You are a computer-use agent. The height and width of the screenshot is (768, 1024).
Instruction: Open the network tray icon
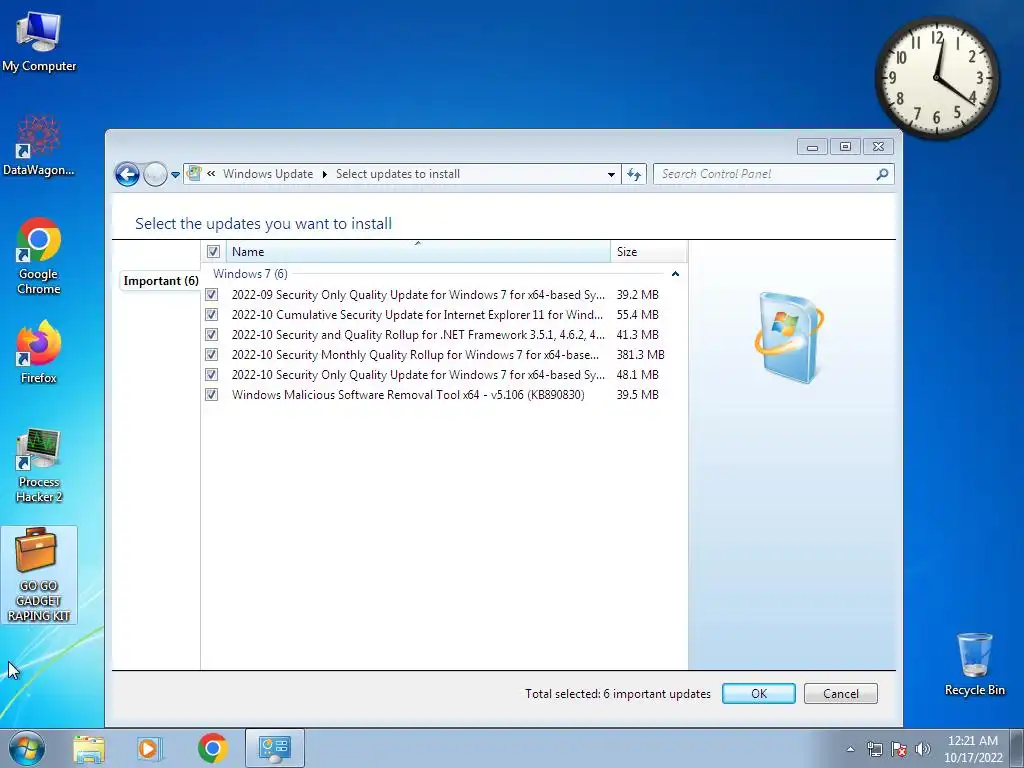(x=874, y=749)
